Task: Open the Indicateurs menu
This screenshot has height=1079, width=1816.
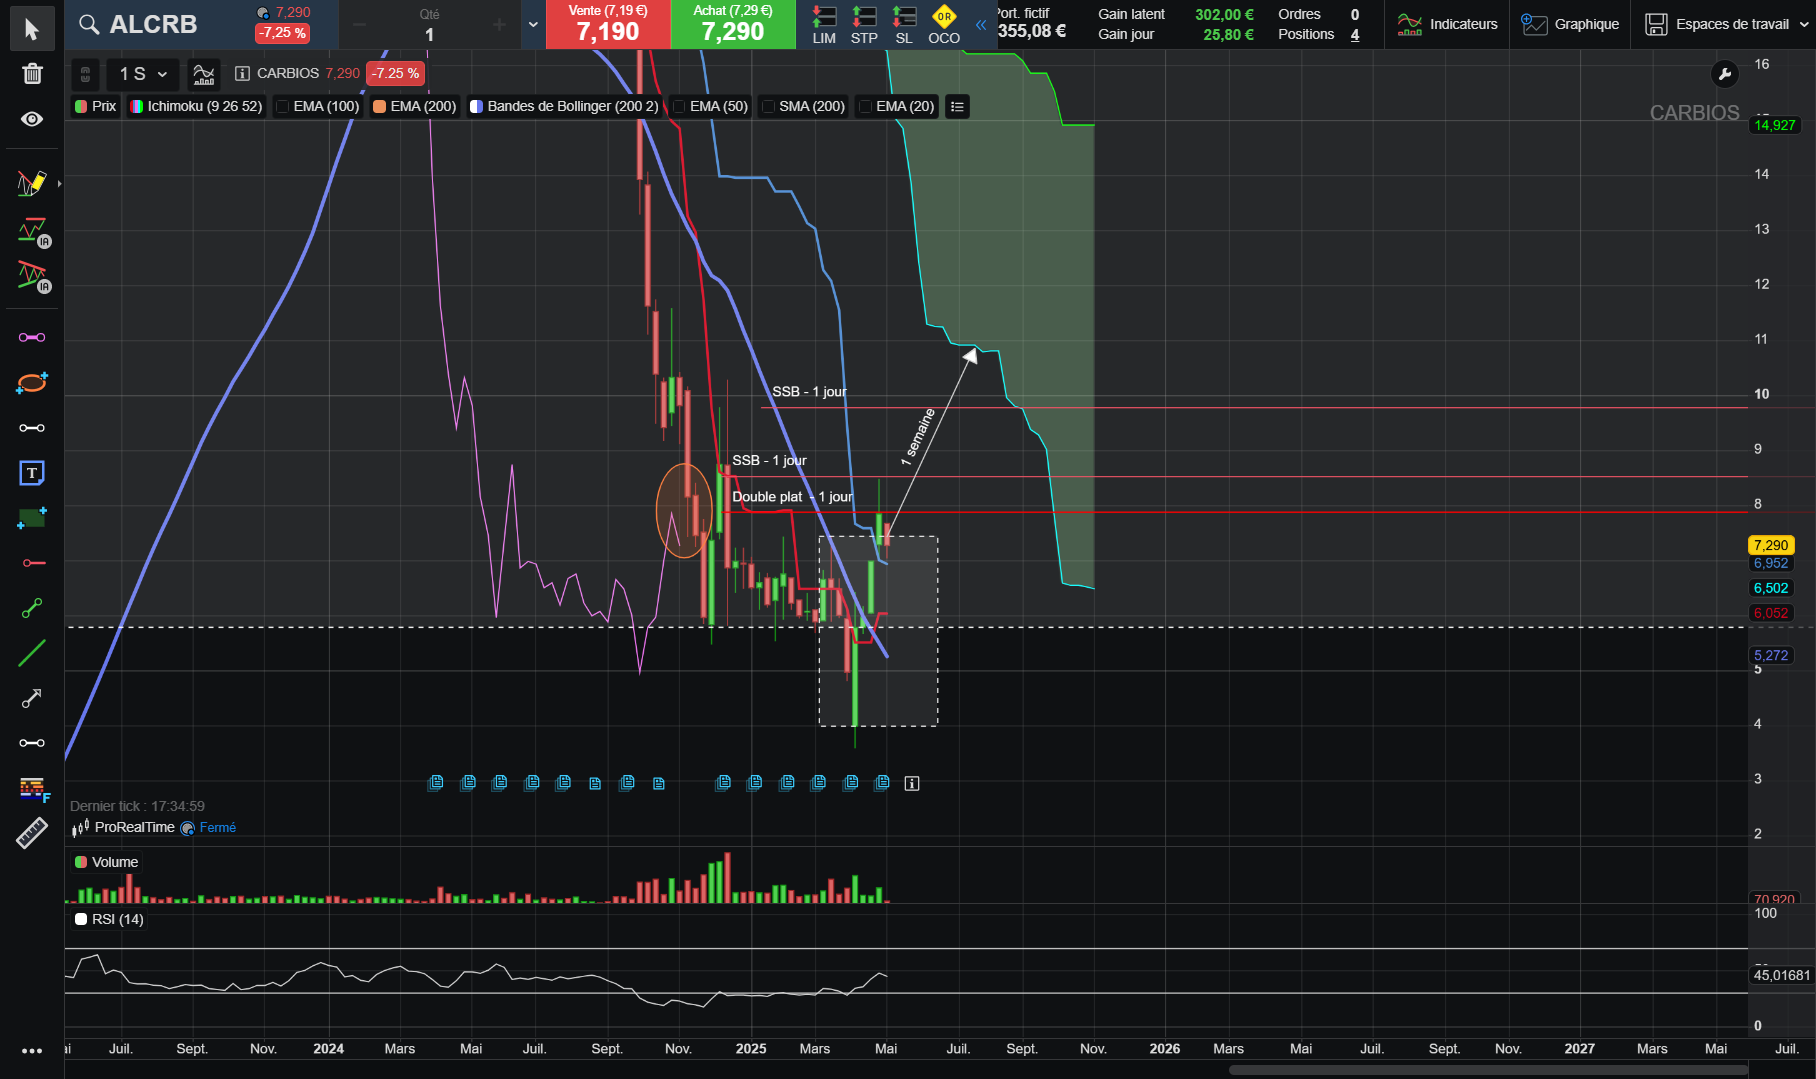Action: (x=1447, y=24)
